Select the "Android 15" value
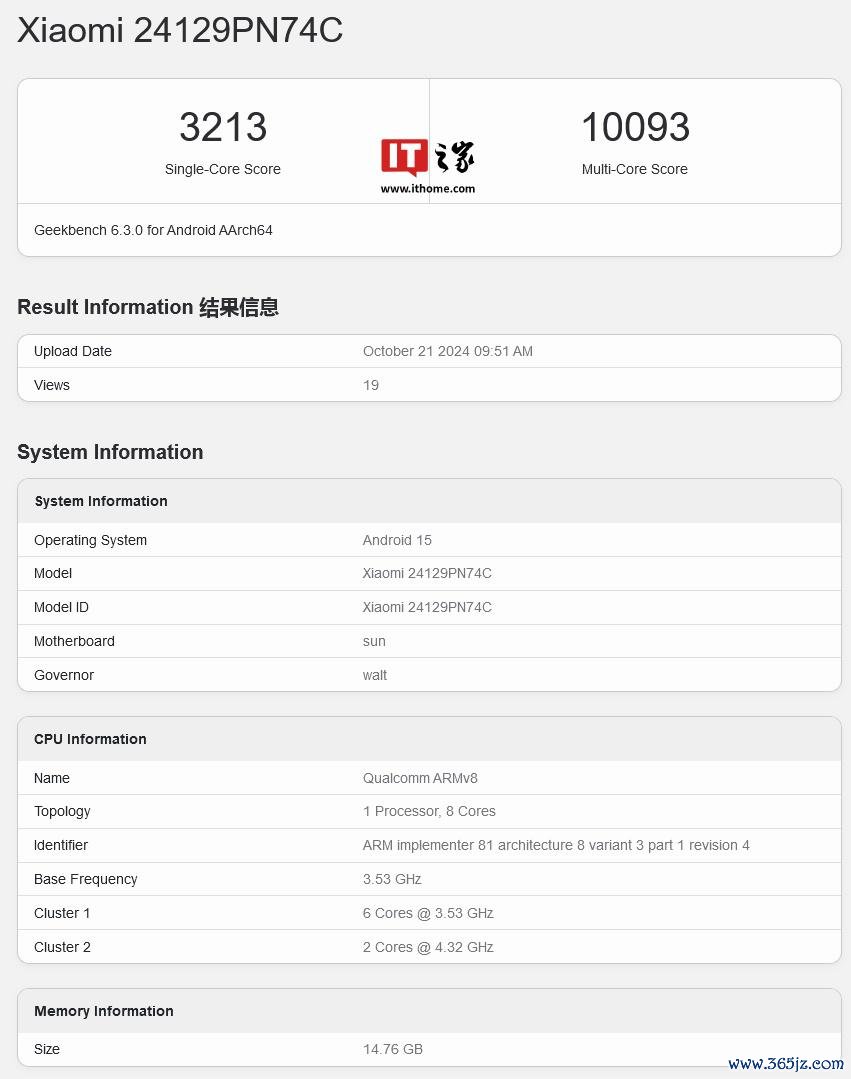 point(398,540)
